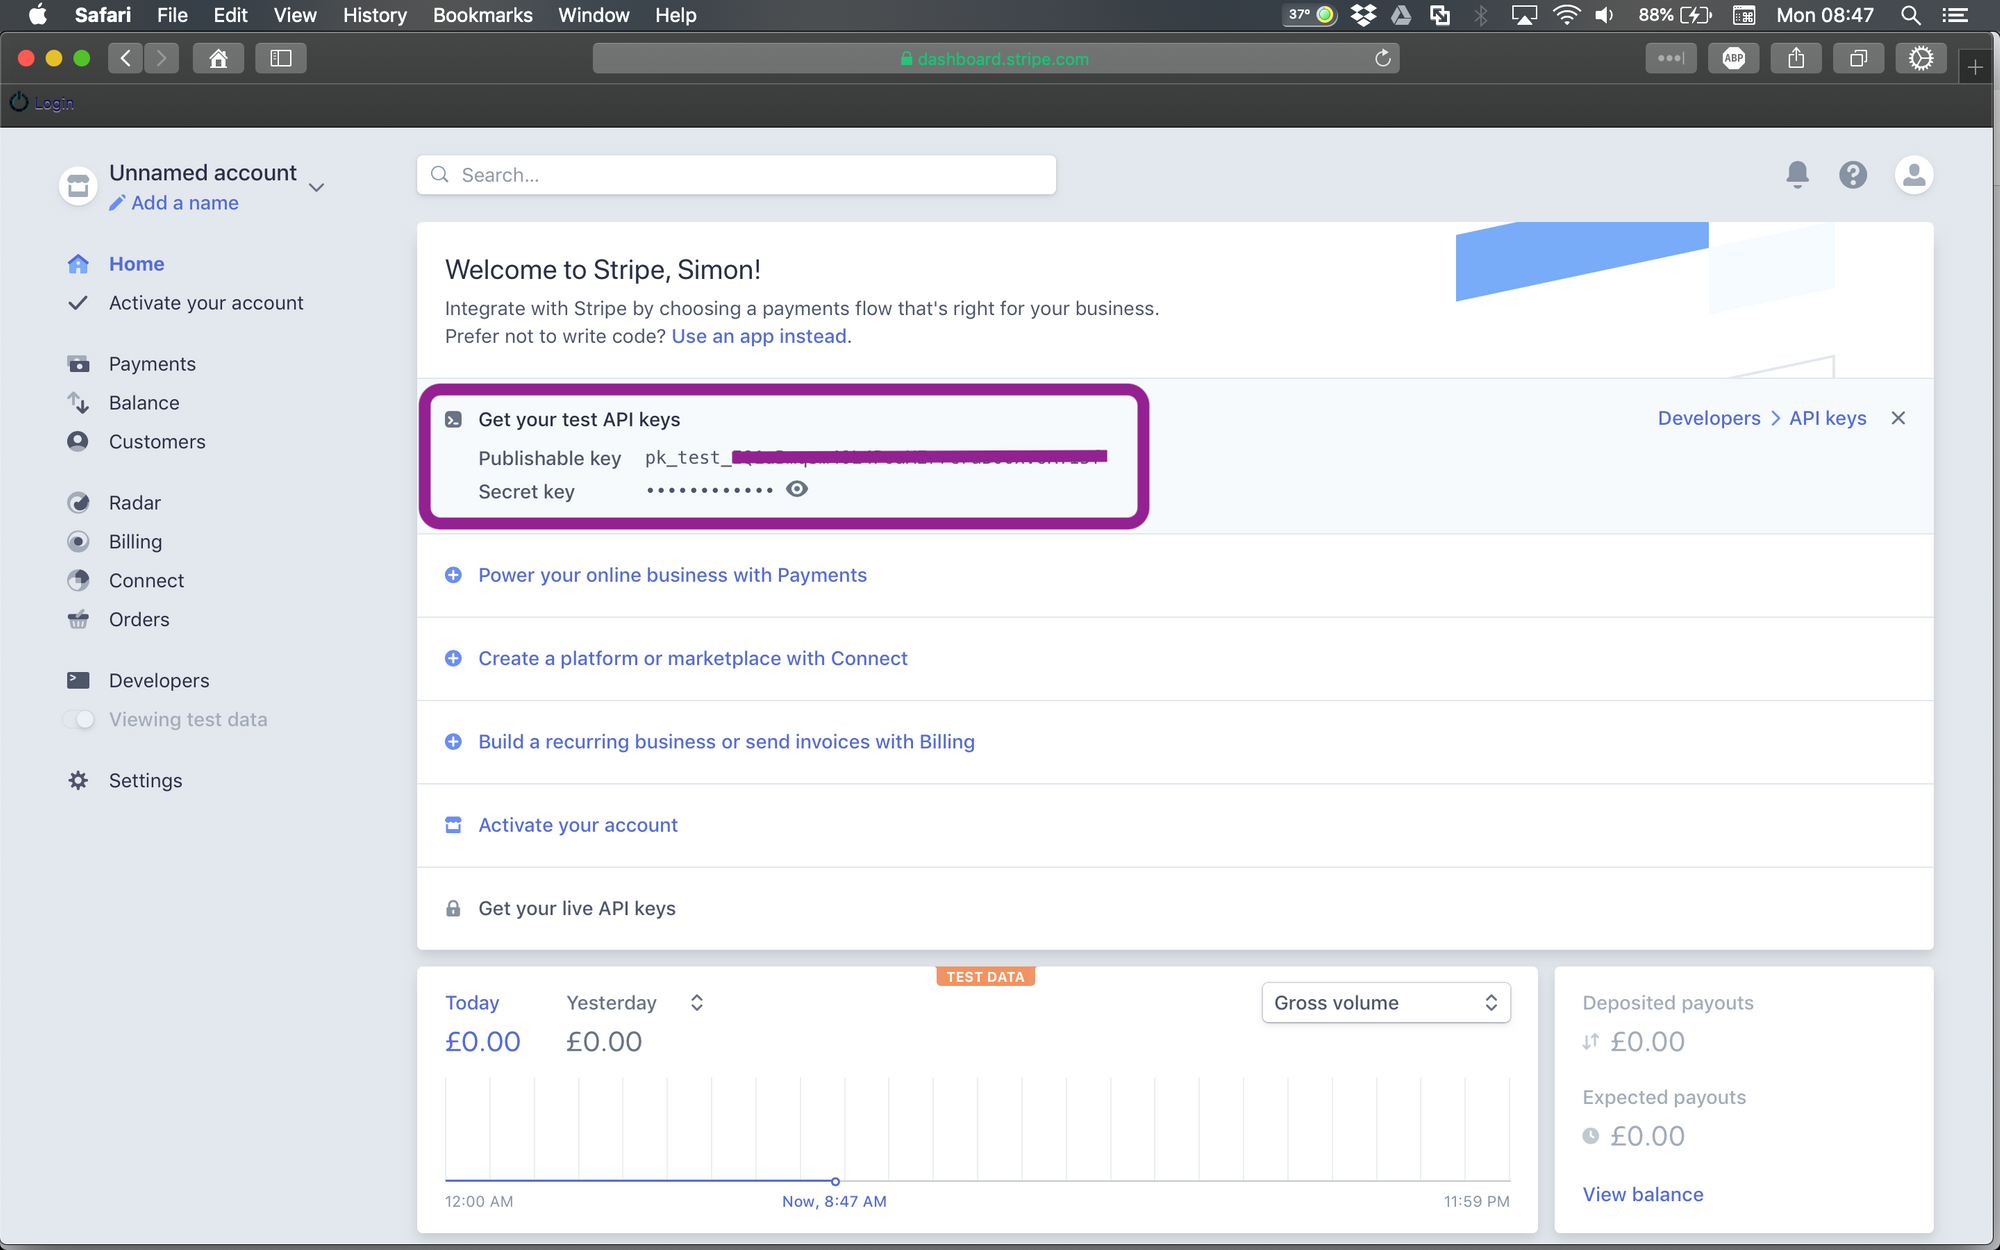
Task: Open the Settings gear icon
Action: click(x=78, y=781)
